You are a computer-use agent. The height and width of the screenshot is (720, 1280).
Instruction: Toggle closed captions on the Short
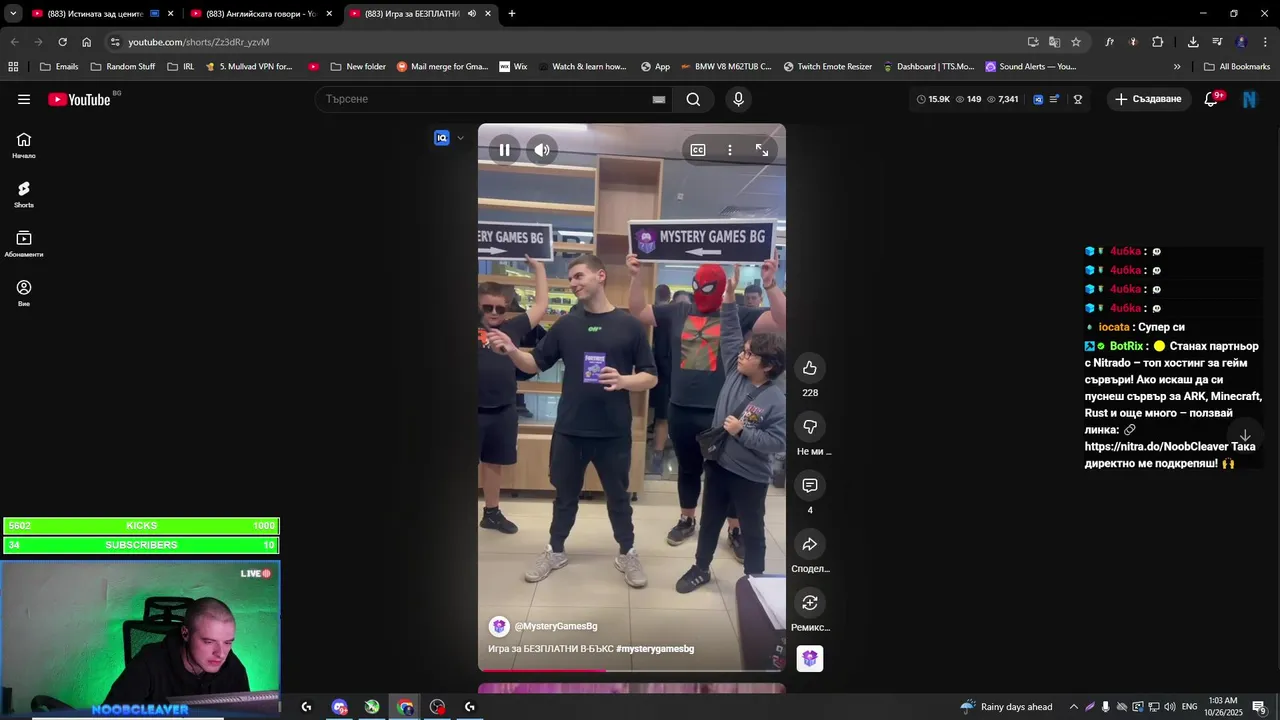pos(698,150)
